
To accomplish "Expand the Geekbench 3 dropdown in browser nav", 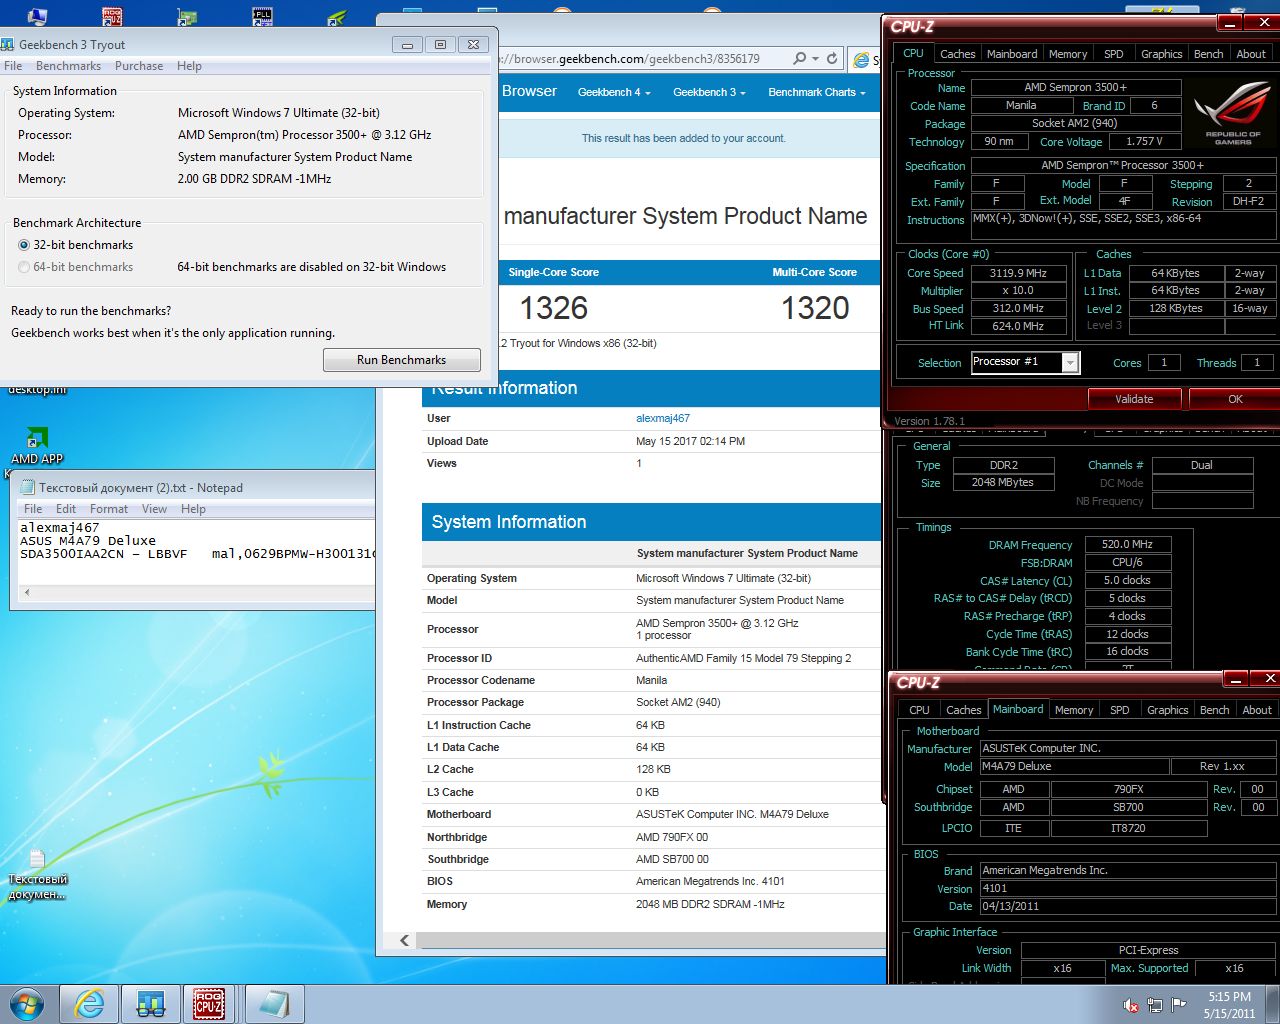I will [709, 92].
